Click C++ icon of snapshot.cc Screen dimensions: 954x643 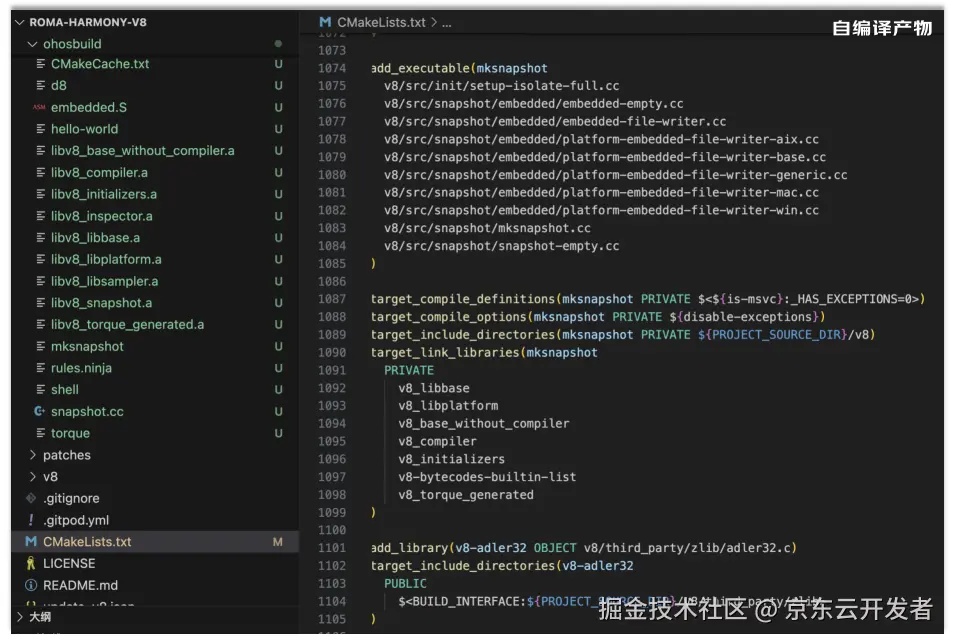click(x=40, y=412)
